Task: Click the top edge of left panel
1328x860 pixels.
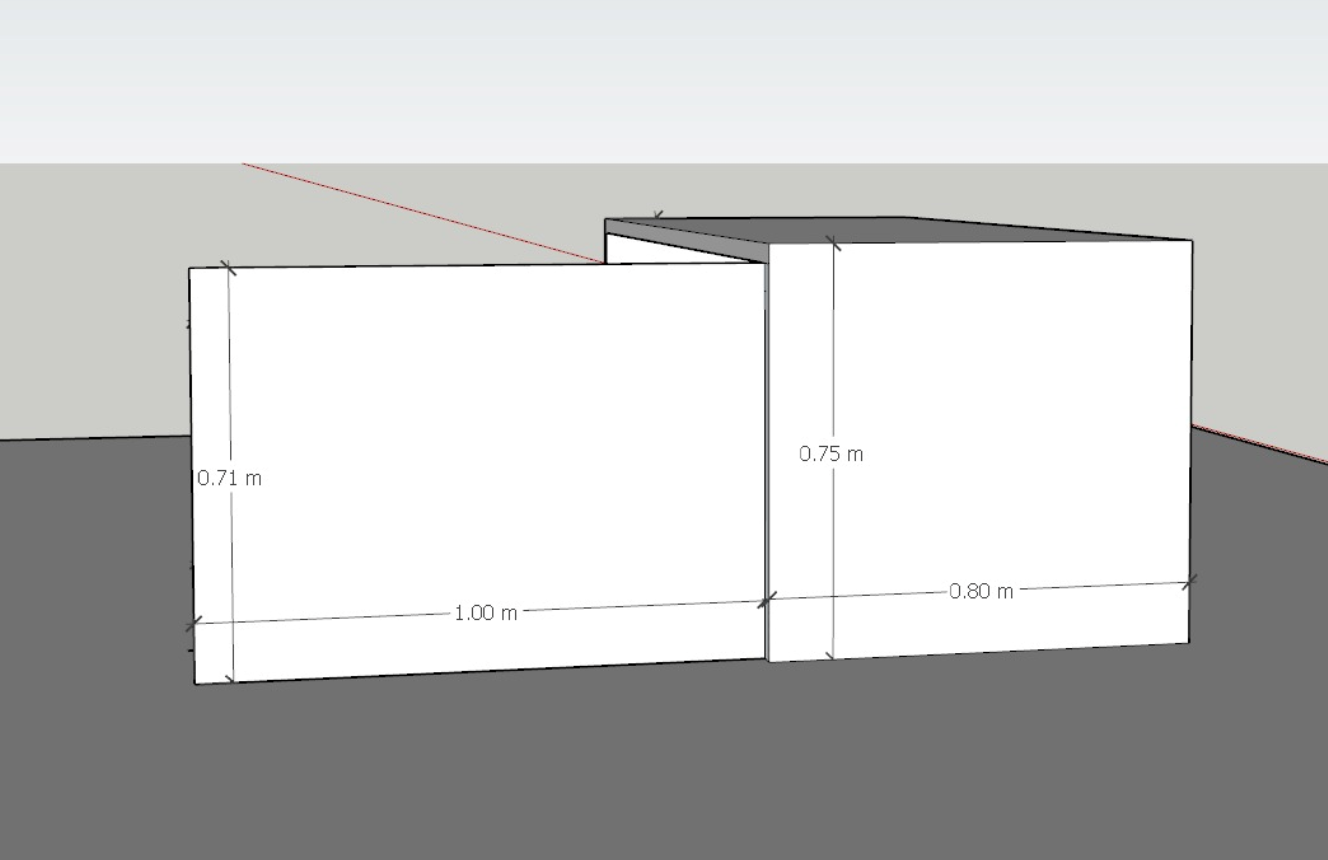Action: click(x=480, y=265)
